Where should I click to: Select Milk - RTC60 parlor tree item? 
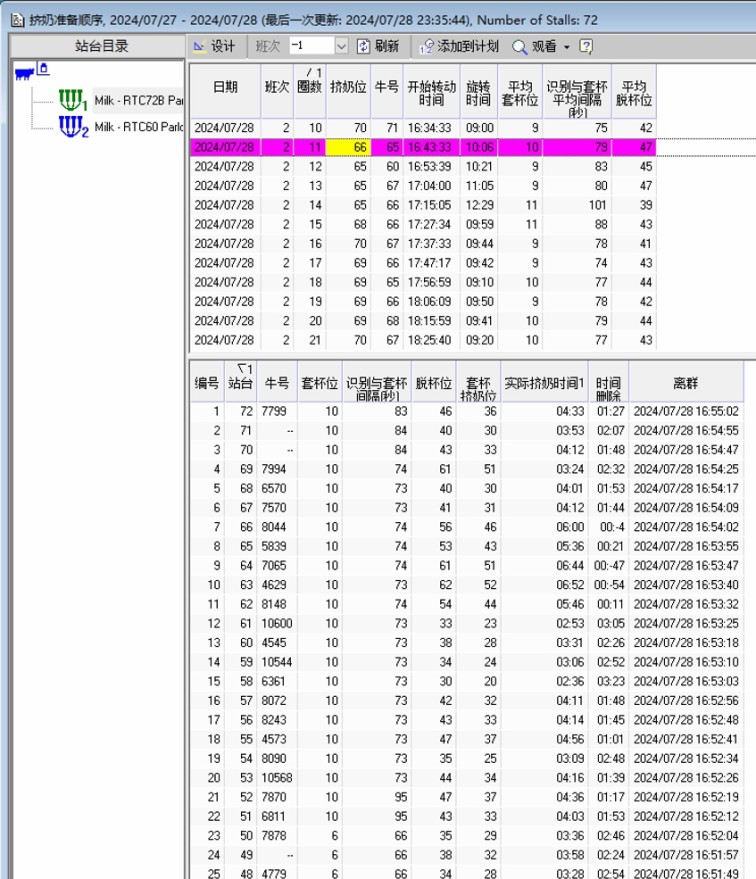tap(138, 127)
